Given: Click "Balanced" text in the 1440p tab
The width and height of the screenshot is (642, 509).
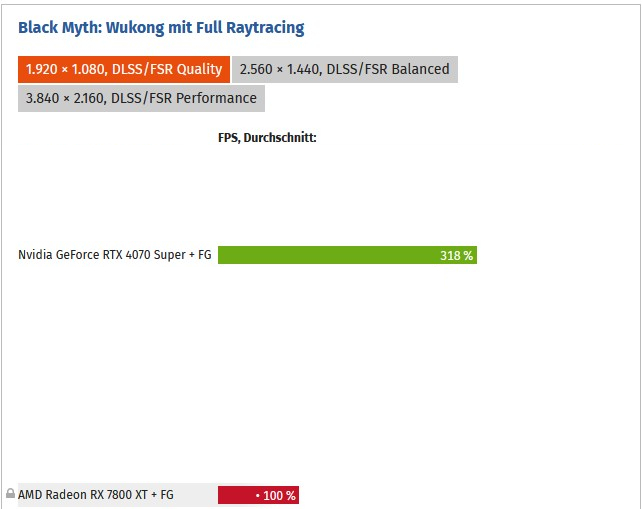Looking at the screenshot, I should pos(420,69).
